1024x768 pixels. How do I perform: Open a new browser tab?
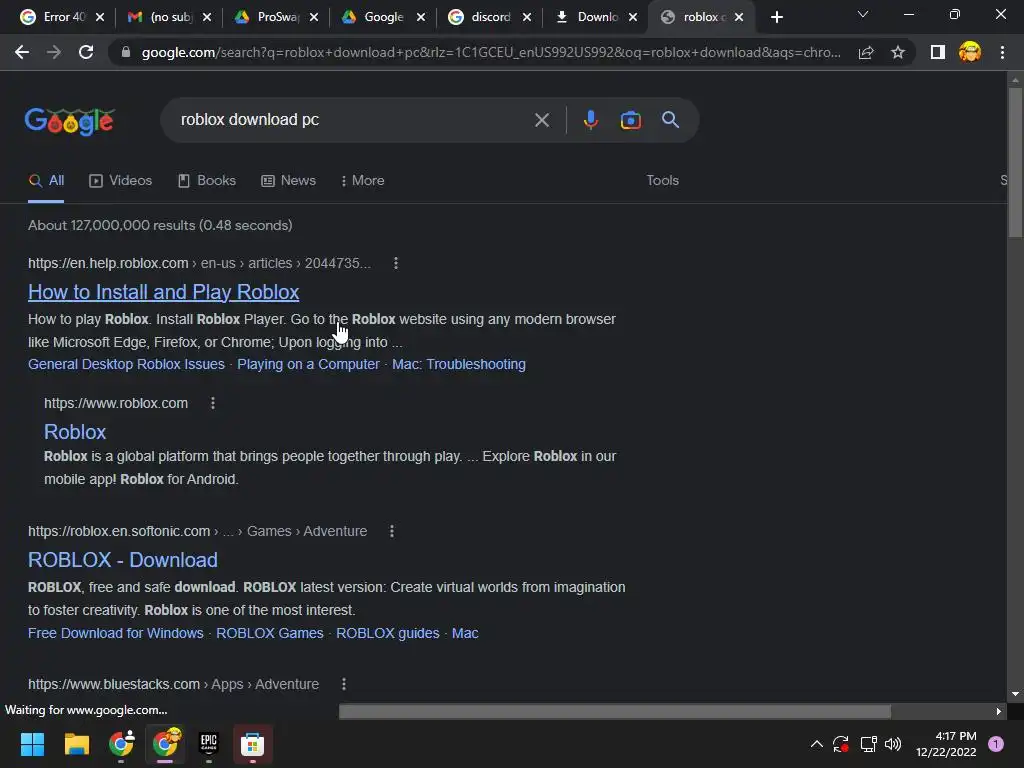pos(776,18)
